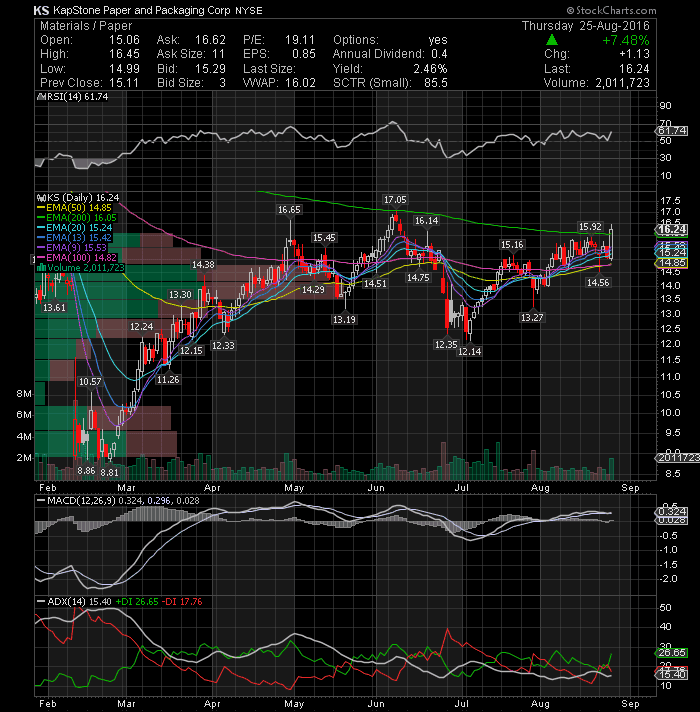This screenshot has height=712, width=700.
Task: Click the 2011723 volume tag on right axis
Action: click(x=677, y=458)
